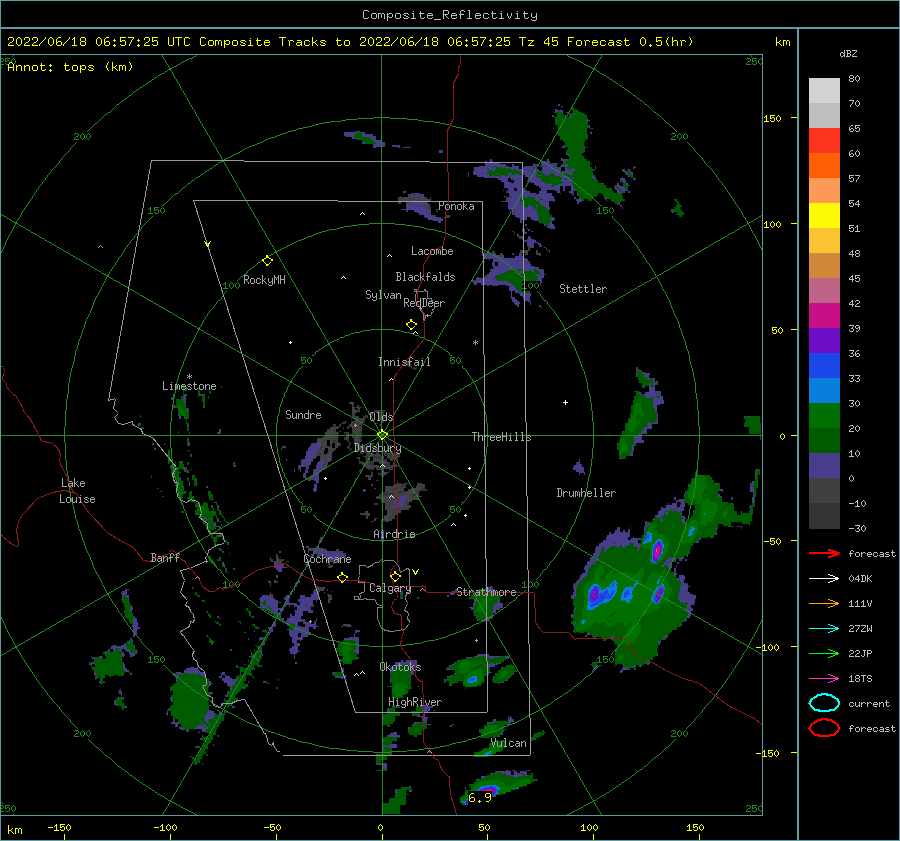This screenshot has height=841, width=900.
Task: Click the light blue swatch in the dBZ scale
Action: 824,390
